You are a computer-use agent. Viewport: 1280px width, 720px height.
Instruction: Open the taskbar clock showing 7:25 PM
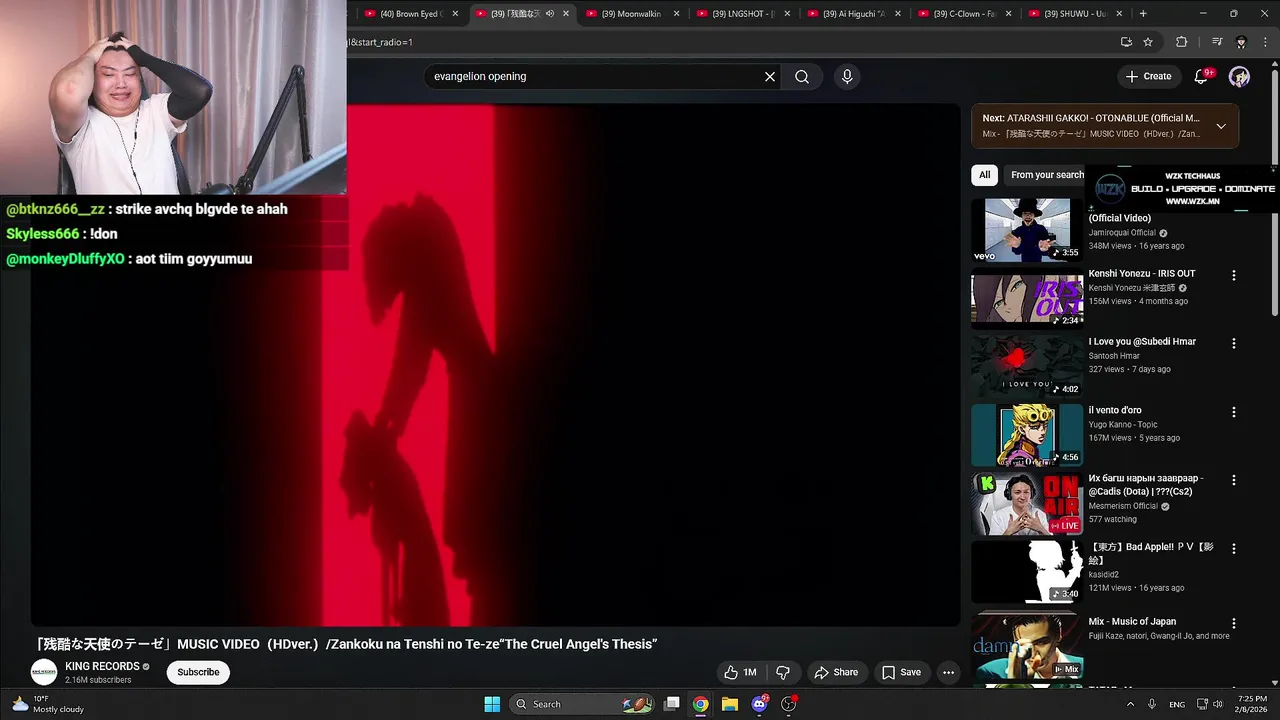1252,704
